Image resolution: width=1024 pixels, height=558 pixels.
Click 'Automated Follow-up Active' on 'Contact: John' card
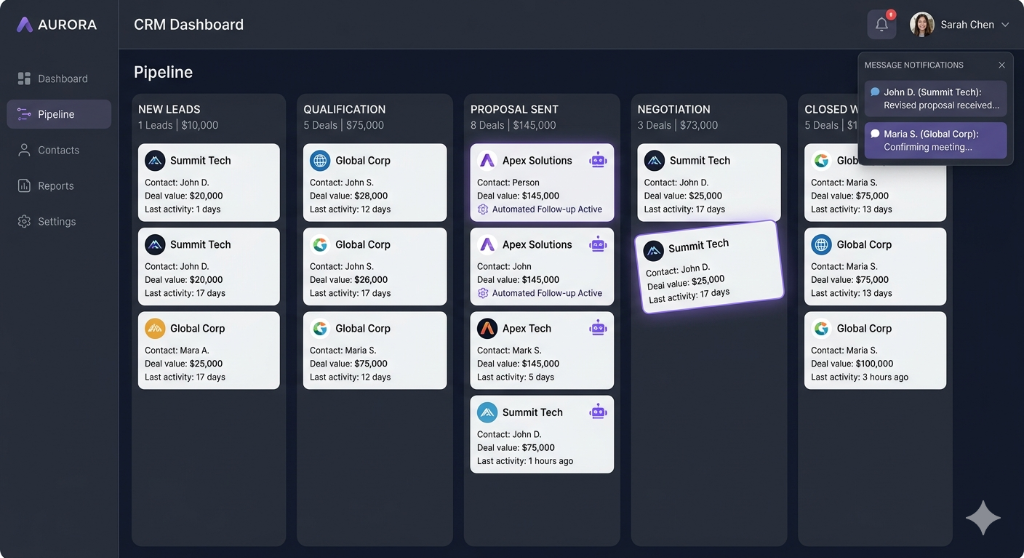(x=547, y=293)
